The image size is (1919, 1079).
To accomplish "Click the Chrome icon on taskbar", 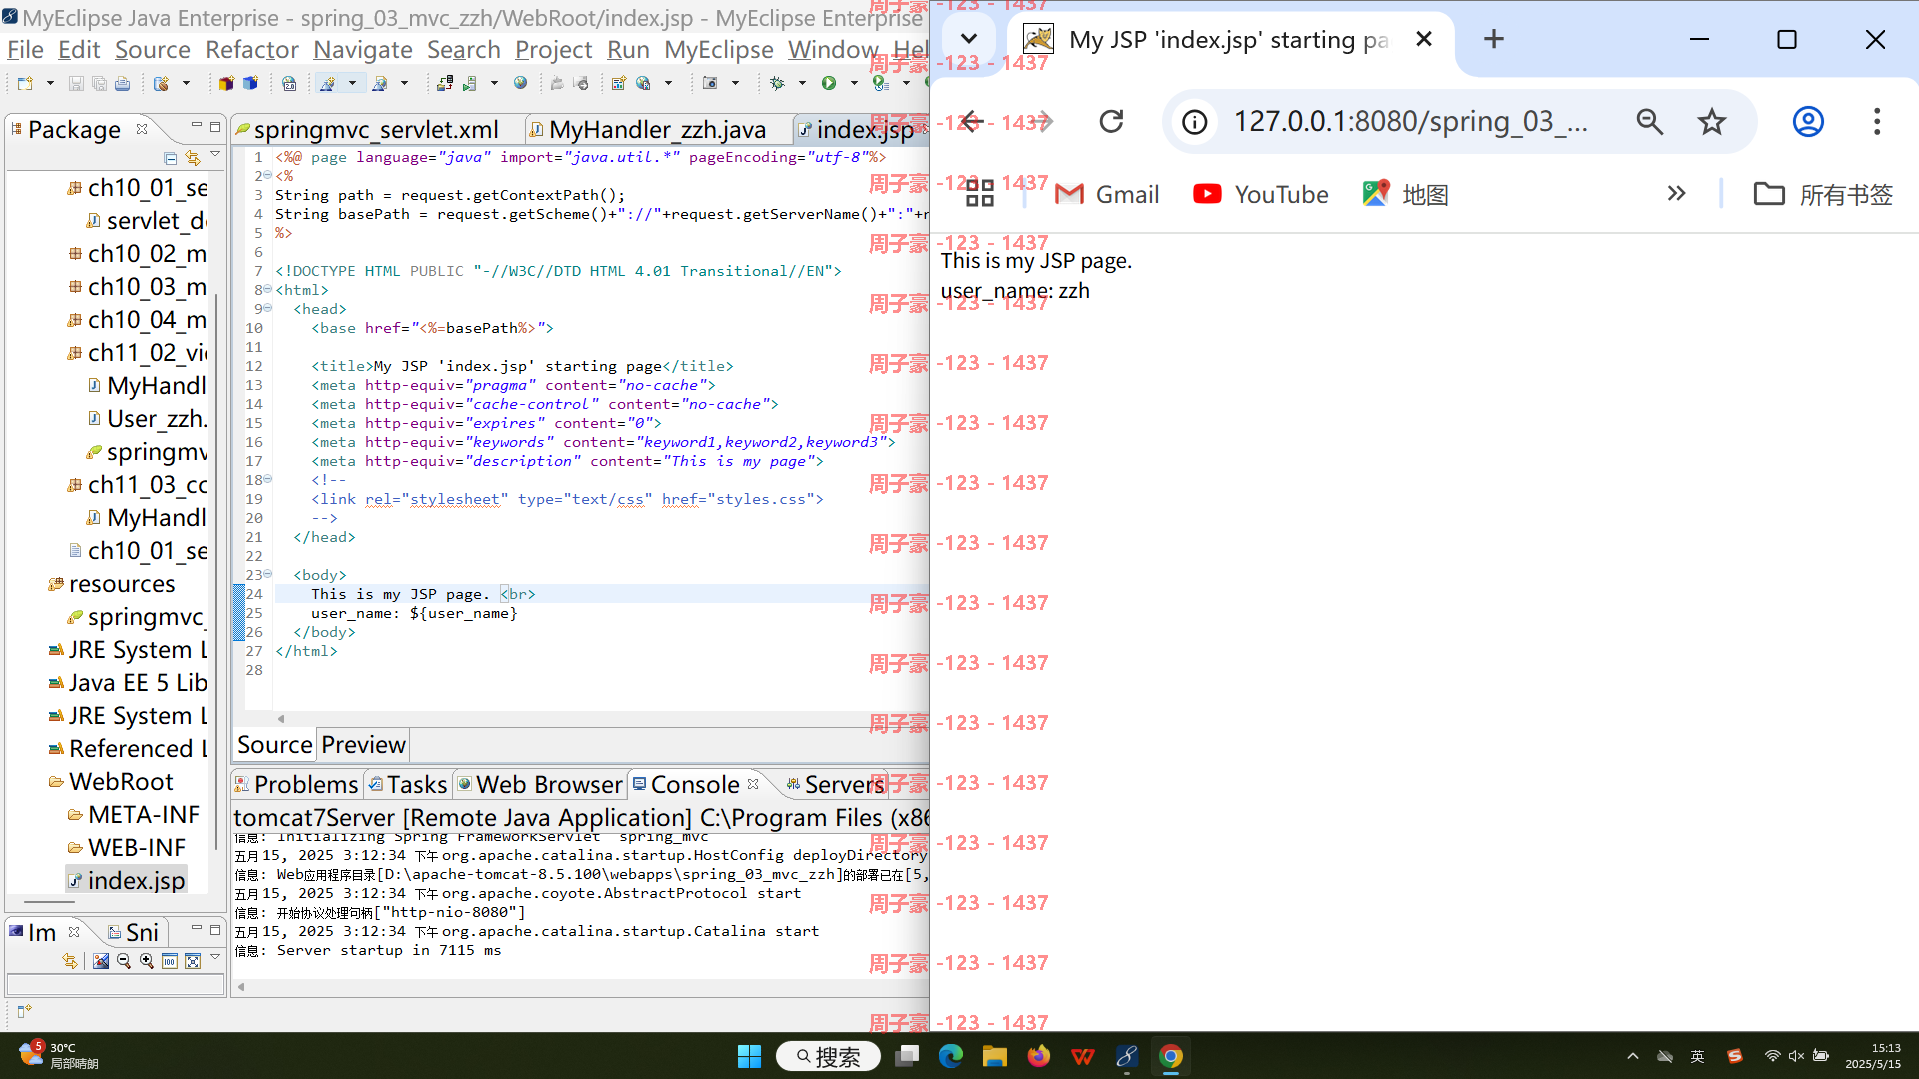I will 1171,1056.
